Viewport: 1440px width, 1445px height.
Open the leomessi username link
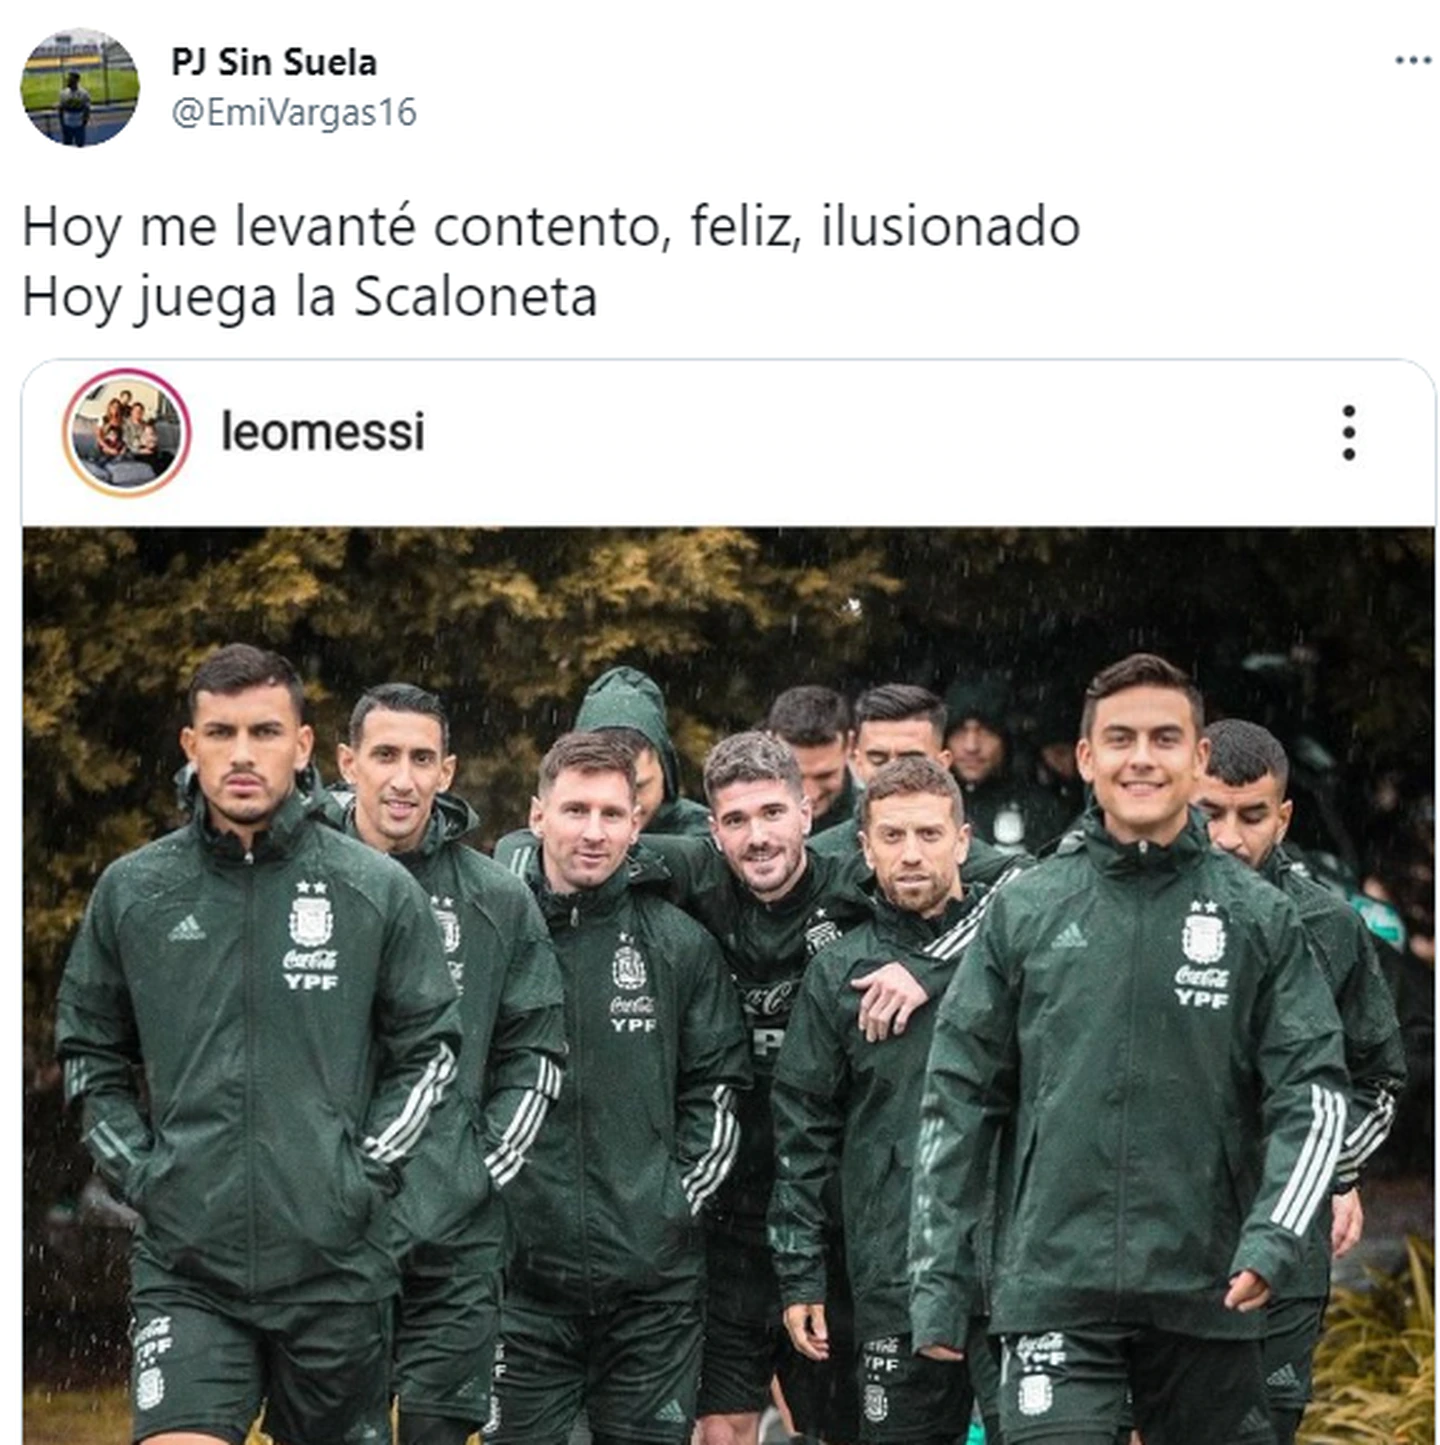[323, 432]
